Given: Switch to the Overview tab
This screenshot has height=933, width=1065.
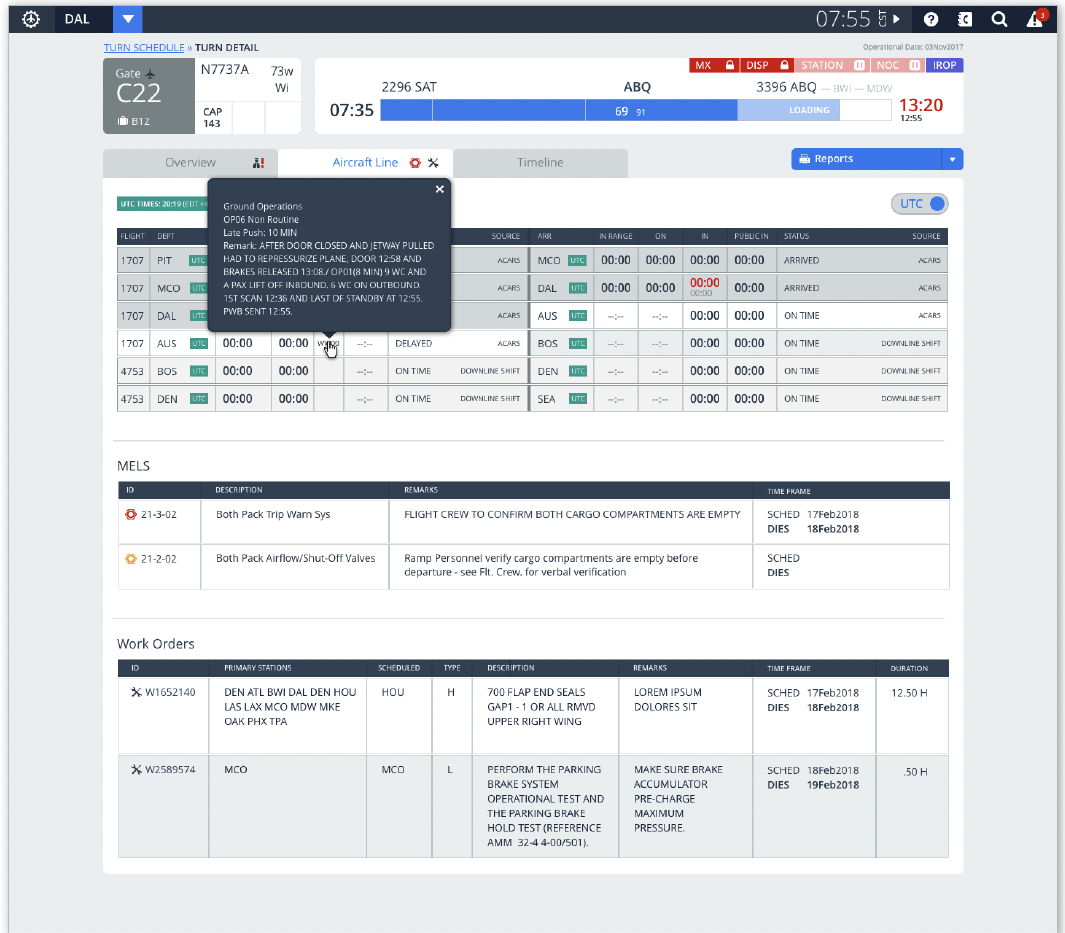Looking at the screenshot, I should pos(190,163).
